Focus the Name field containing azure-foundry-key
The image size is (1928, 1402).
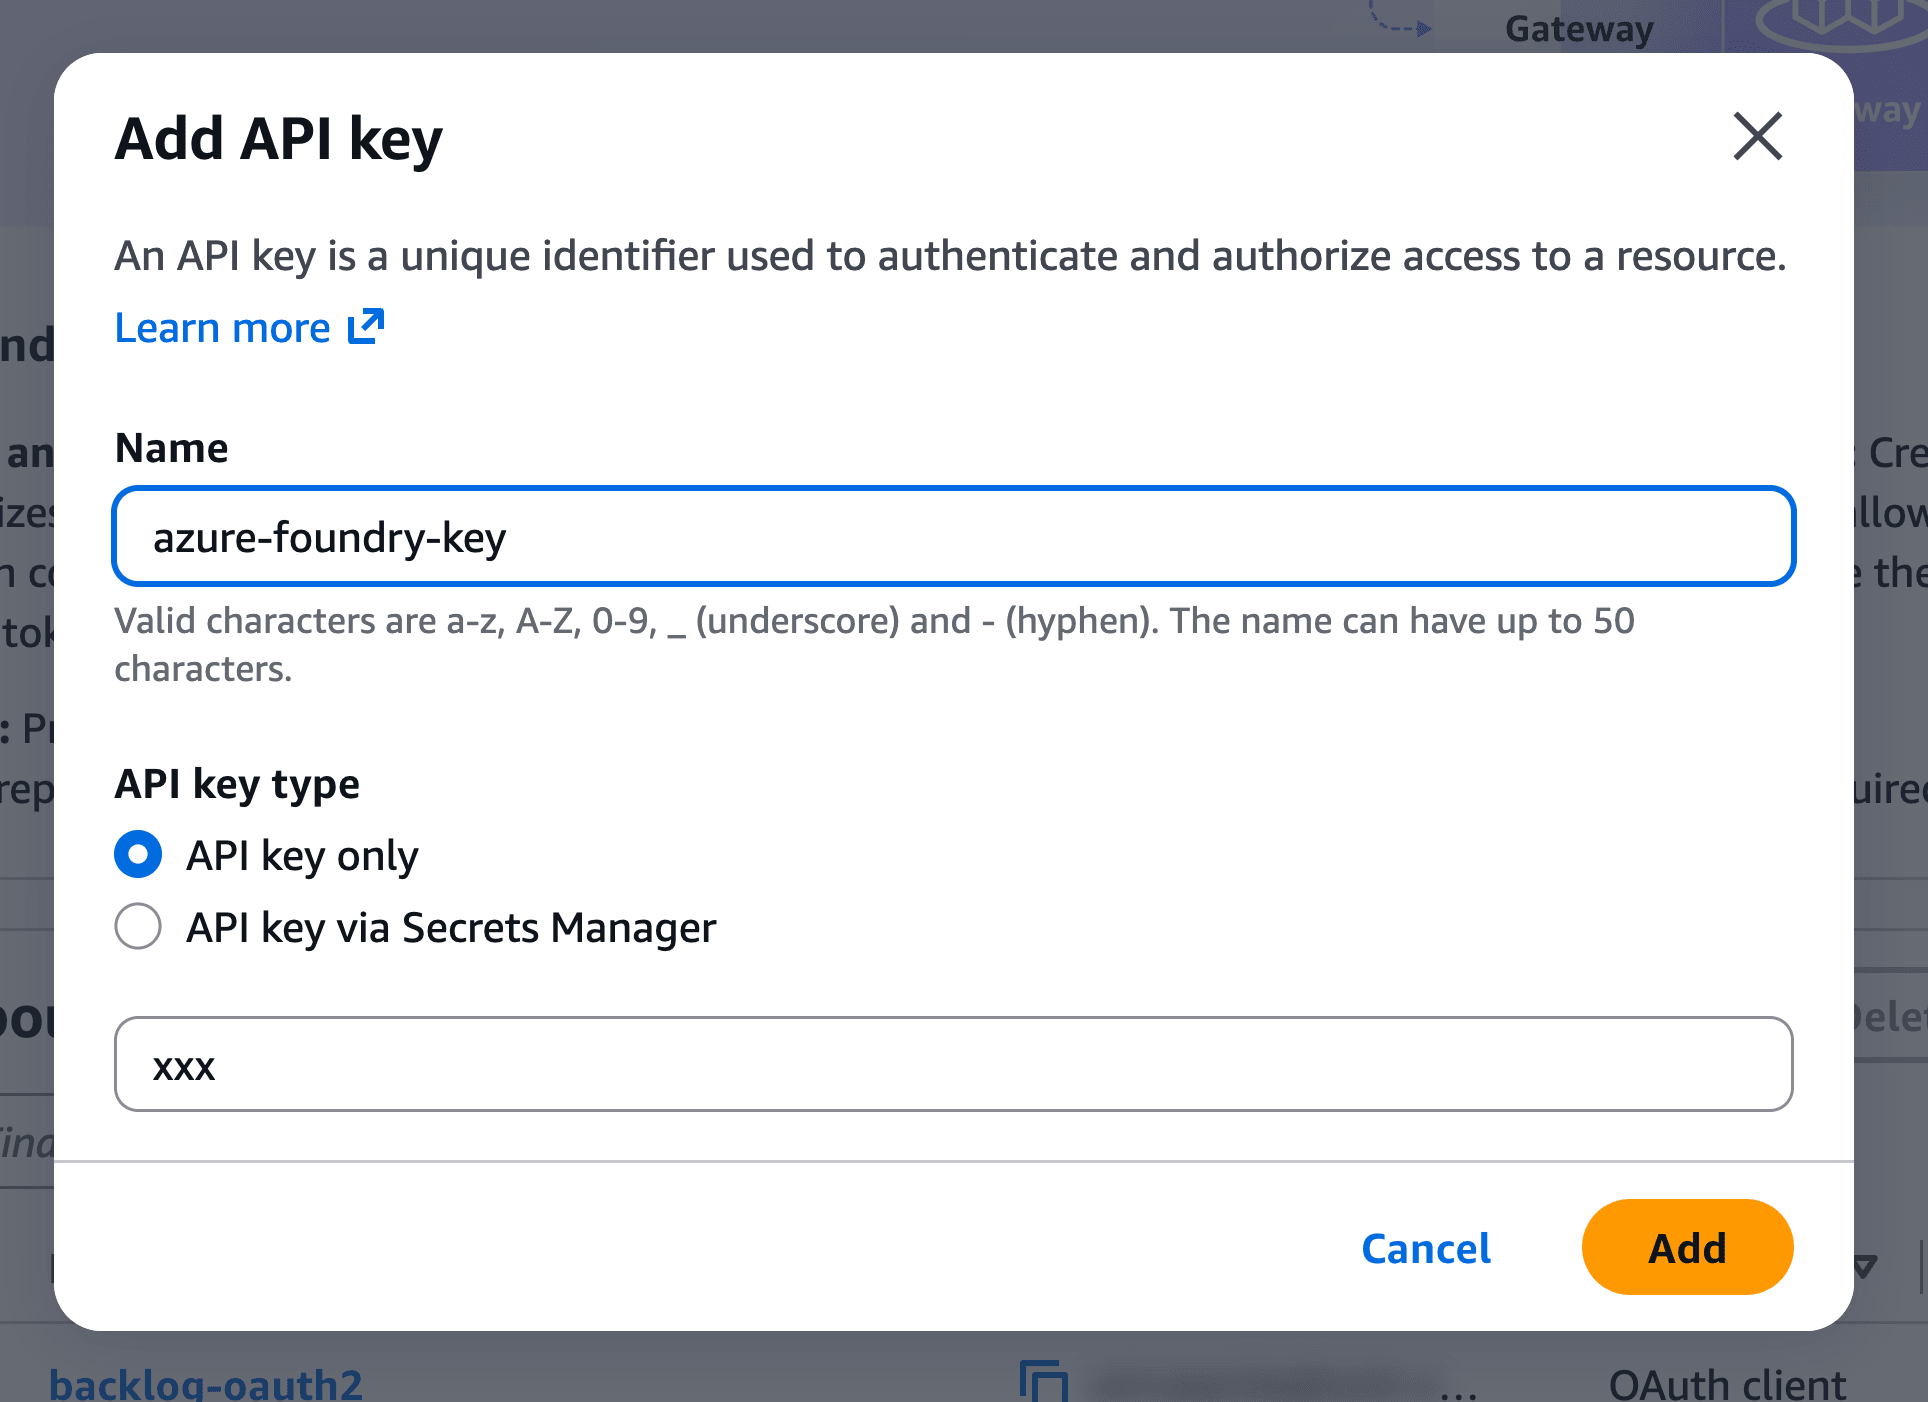coord(954,536)
